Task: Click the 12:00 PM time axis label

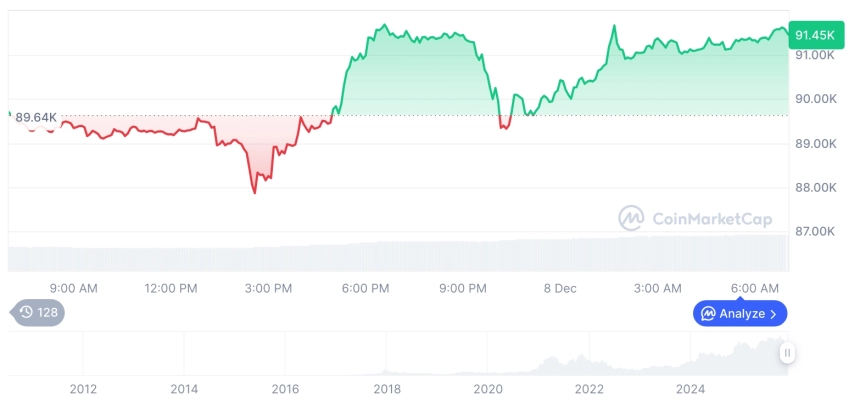Action: (x=171, y=289)
